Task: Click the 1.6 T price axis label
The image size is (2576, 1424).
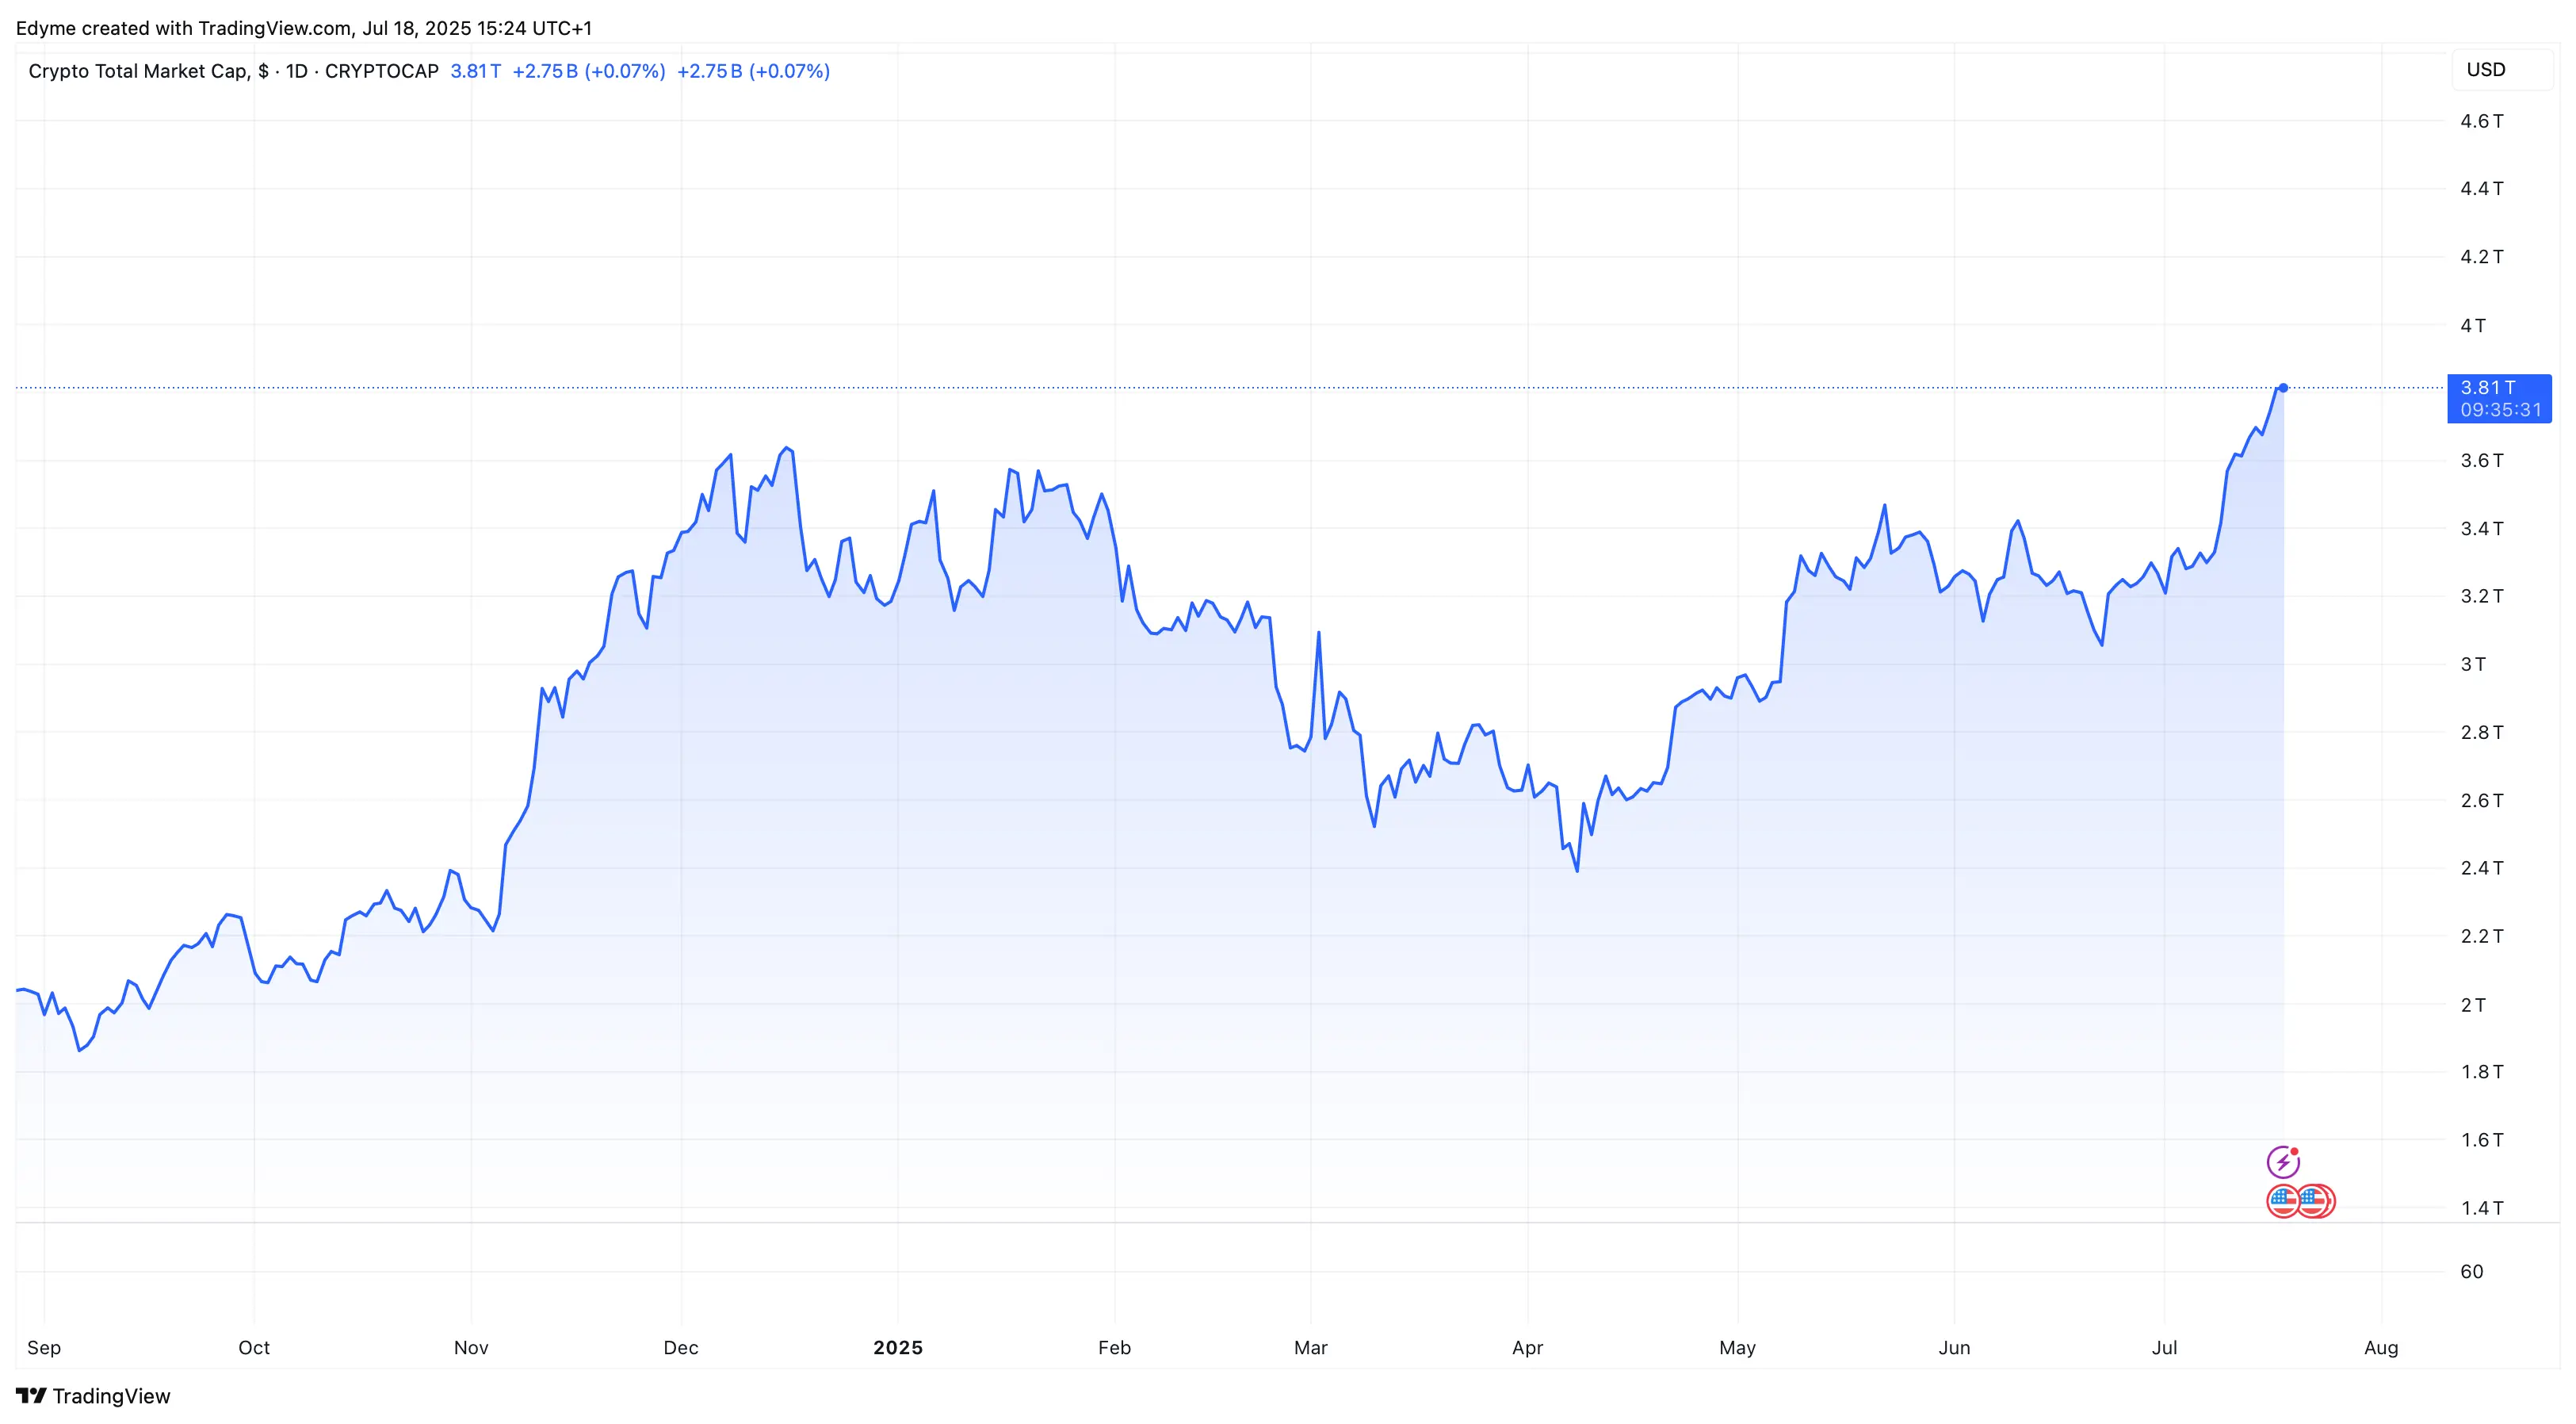Action: (2482, 1140)
